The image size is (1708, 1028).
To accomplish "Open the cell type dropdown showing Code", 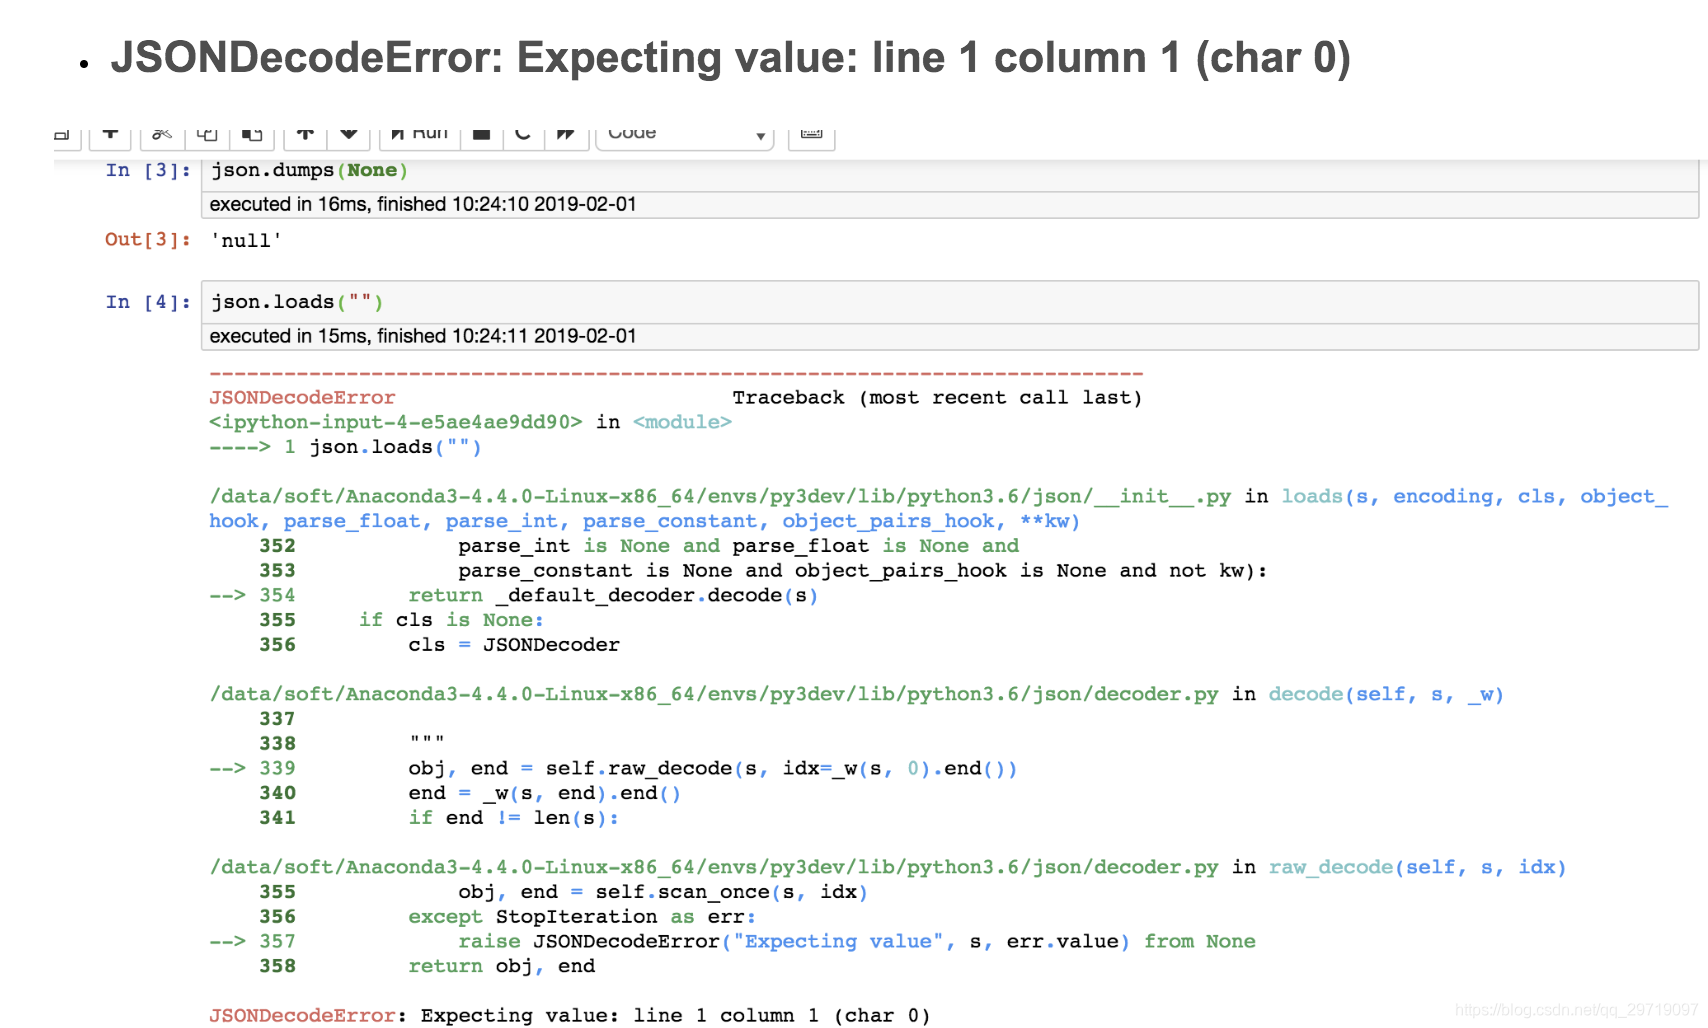I will [685, 135].
